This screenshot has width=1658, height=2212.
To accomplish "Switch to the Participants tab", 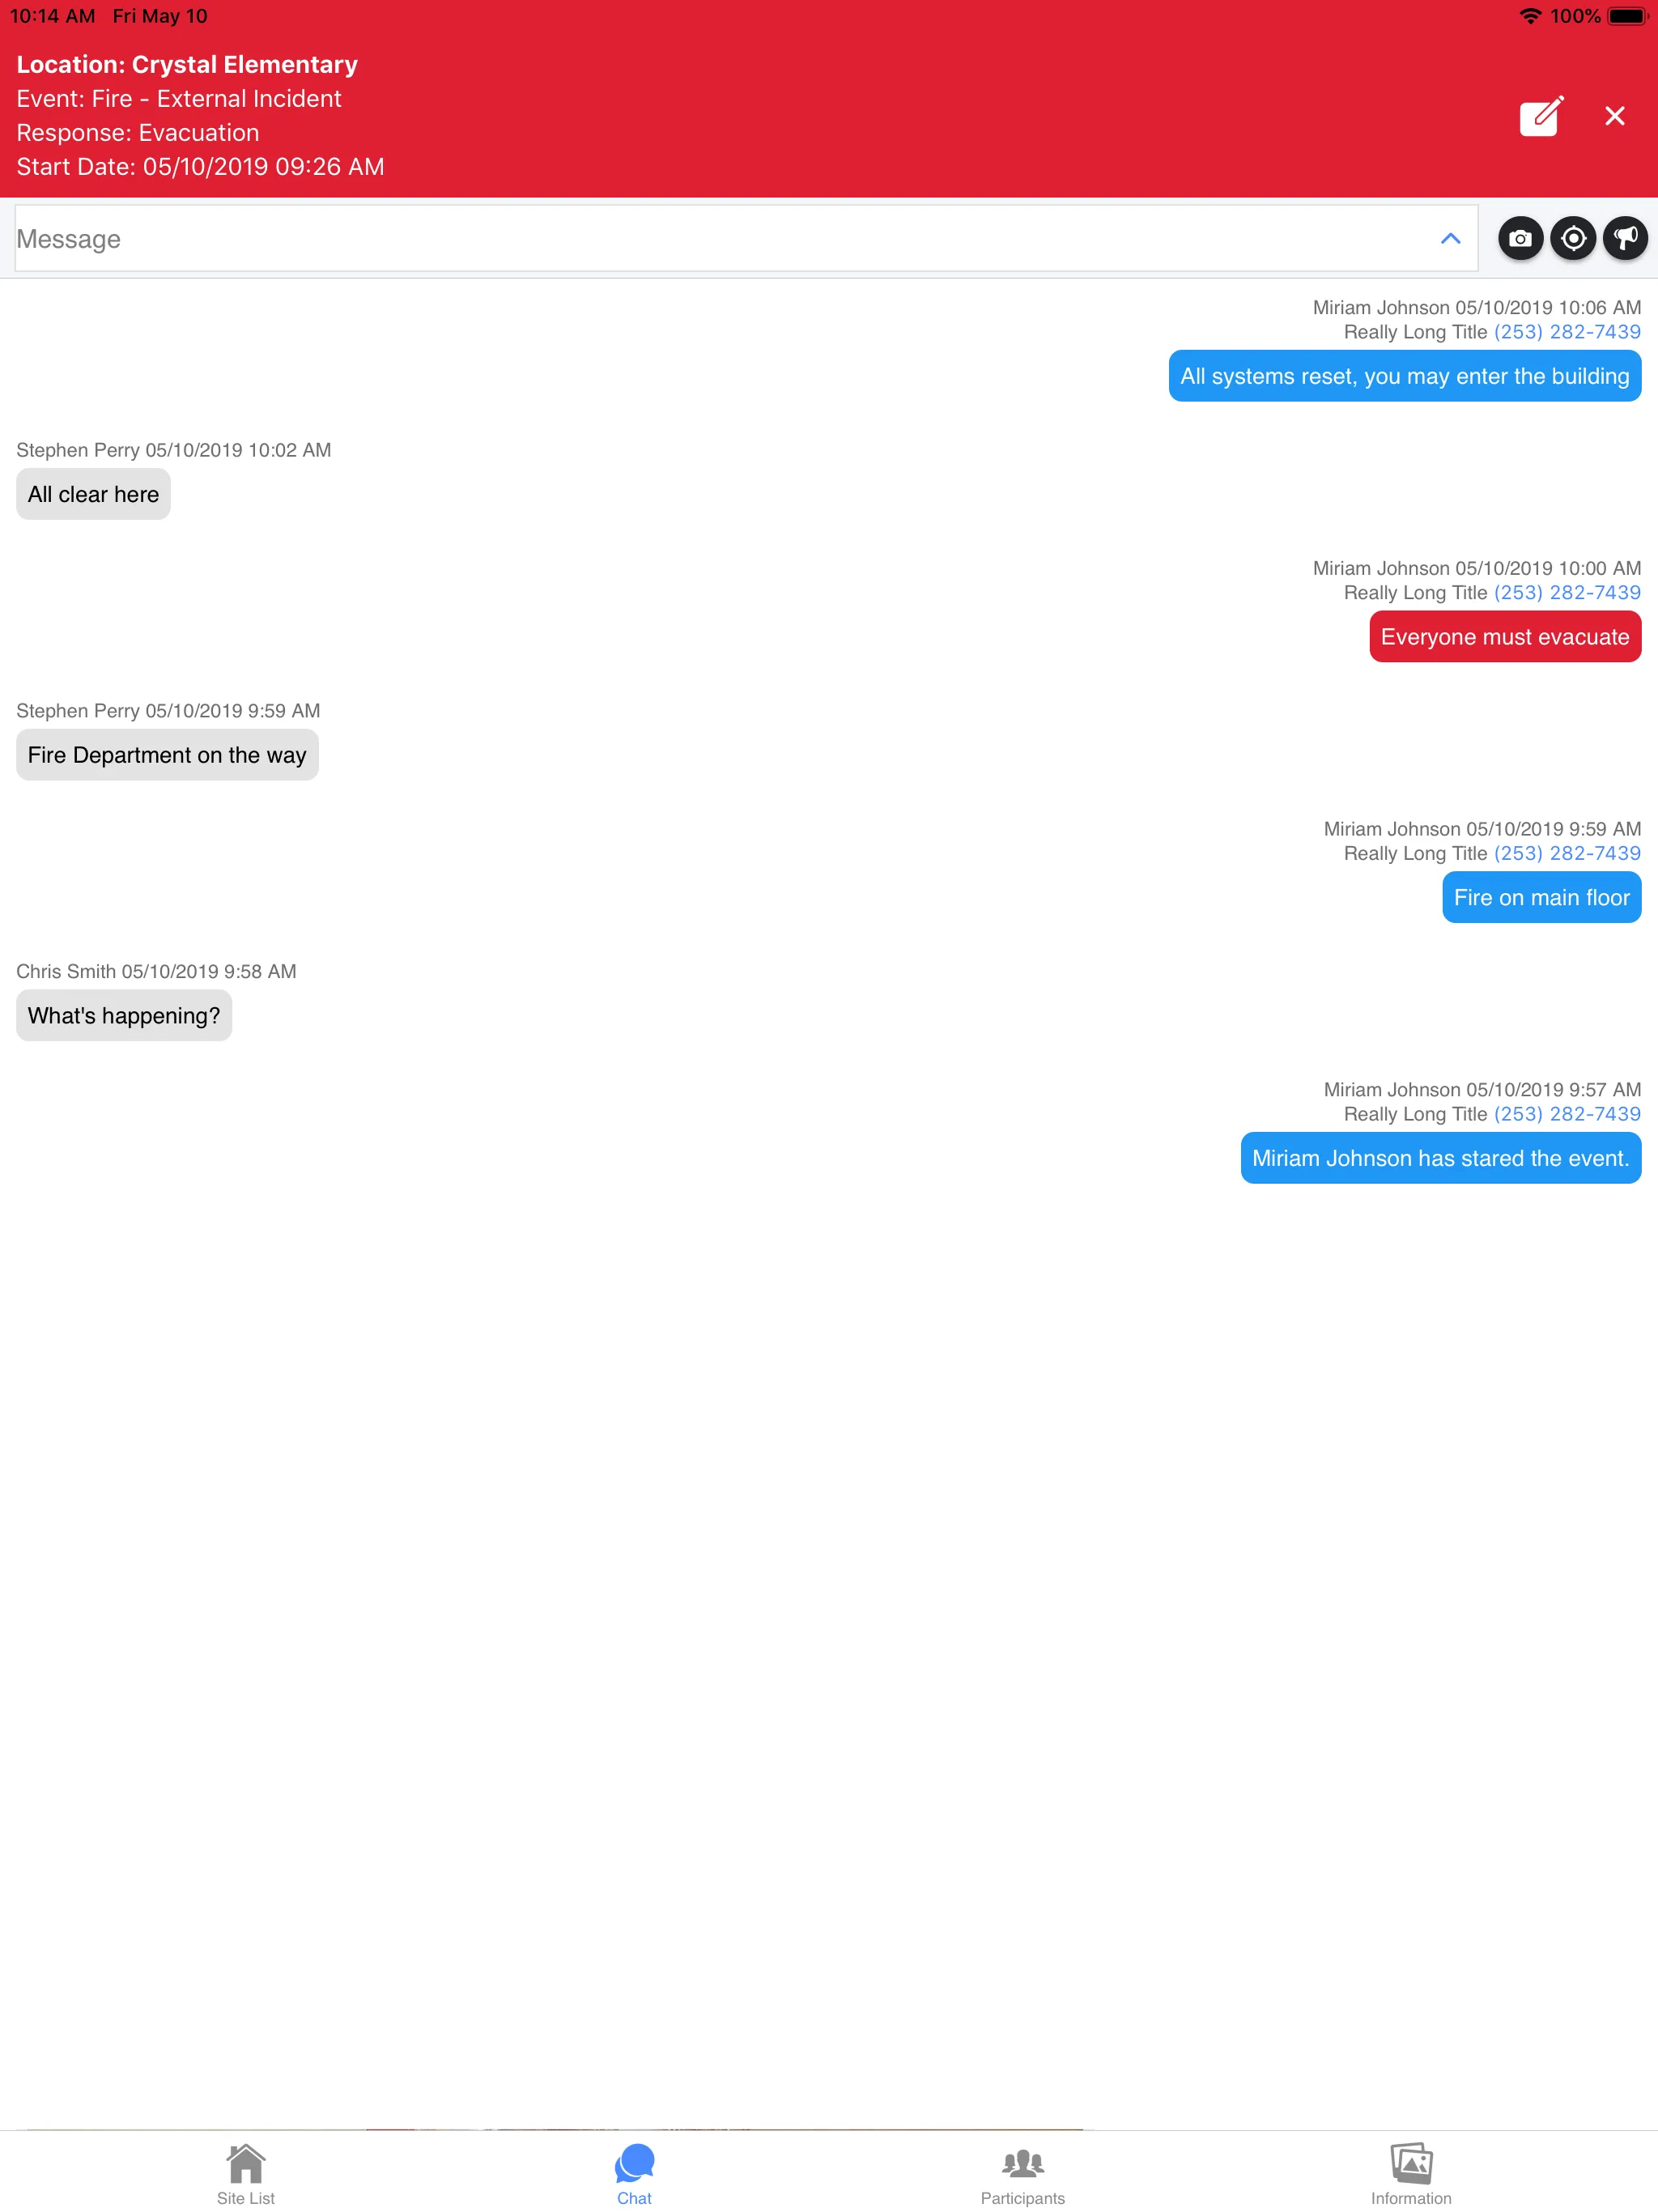I will [1022, 2174].
